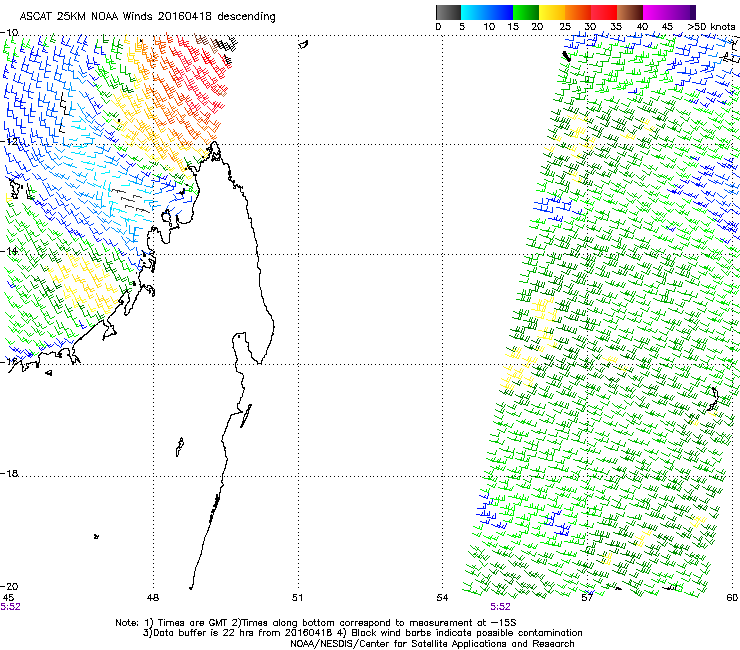This screenshot has height=650, width=740.
Task: Click the gray 0-5 knots legend segment
Action: (448, 12)
